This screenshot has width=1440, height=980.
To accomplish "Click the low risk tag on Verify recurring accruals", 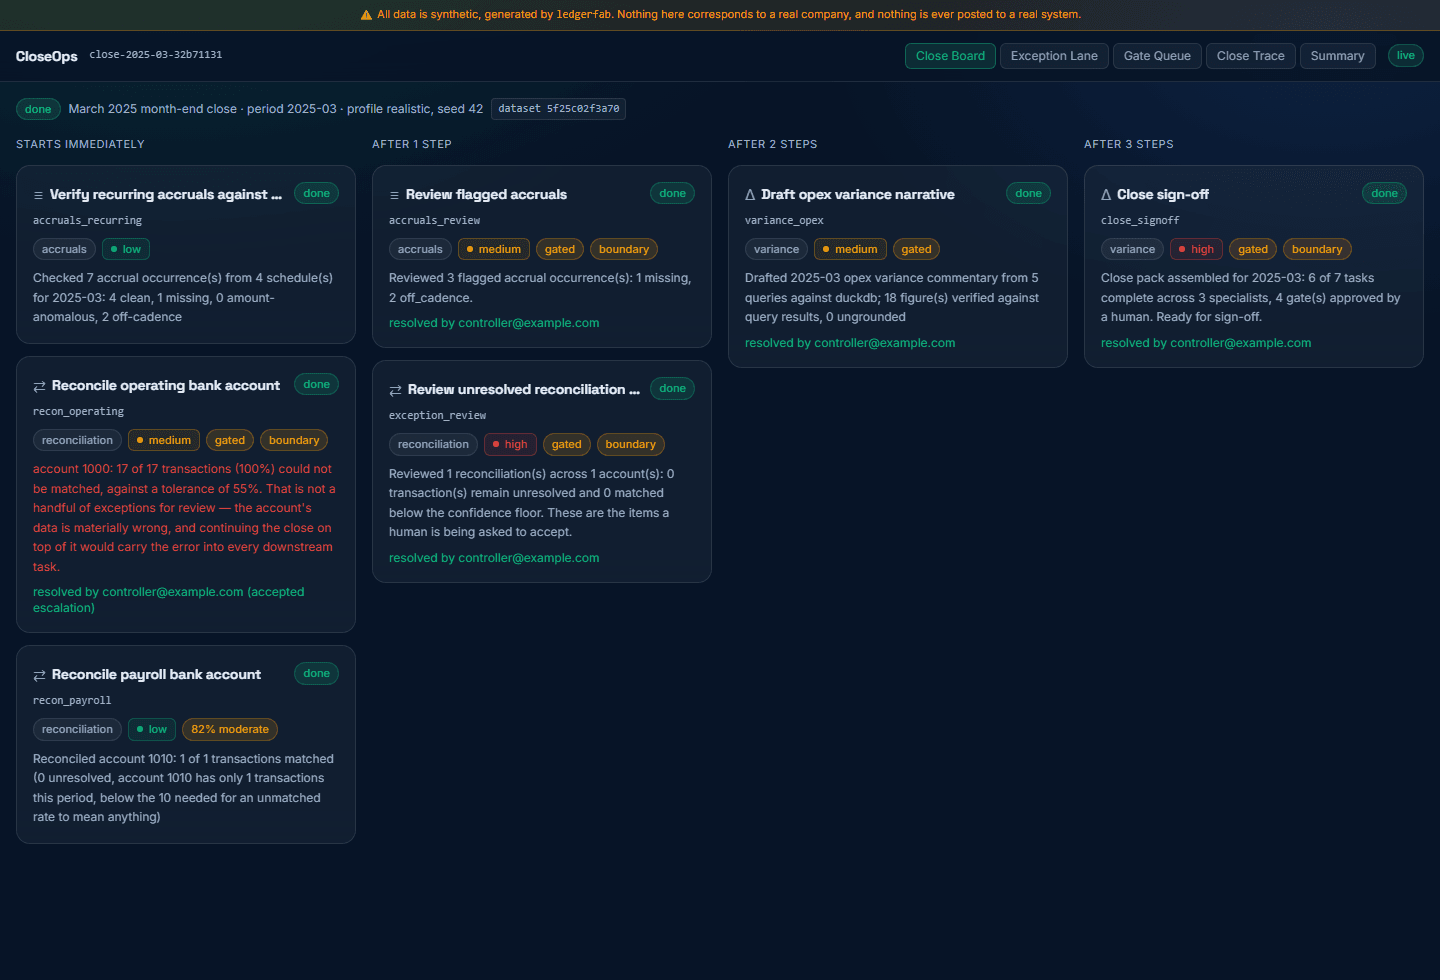I will 125,249.
